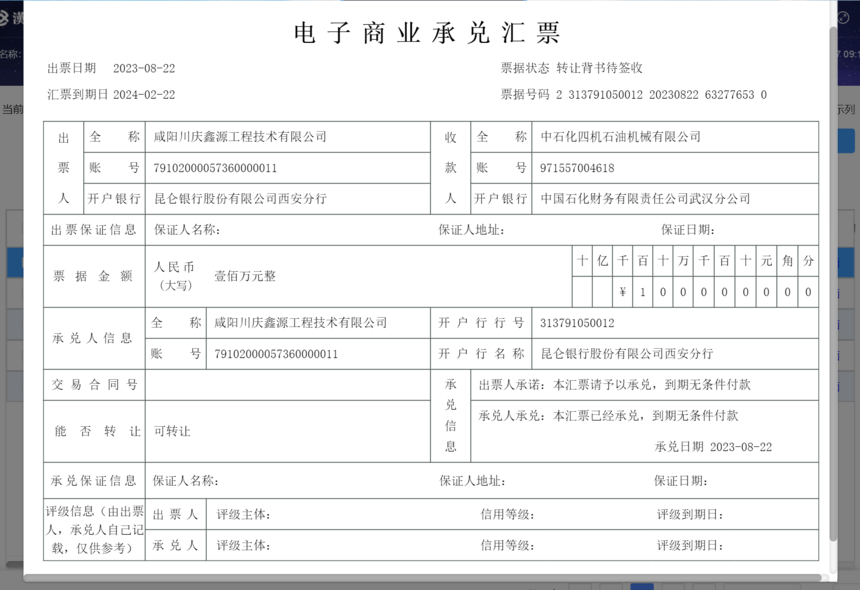Select the amount in words 壹佰万元整
Image resolution: width=860 pixels, height=590 pixels.
(x=245, y=276)
